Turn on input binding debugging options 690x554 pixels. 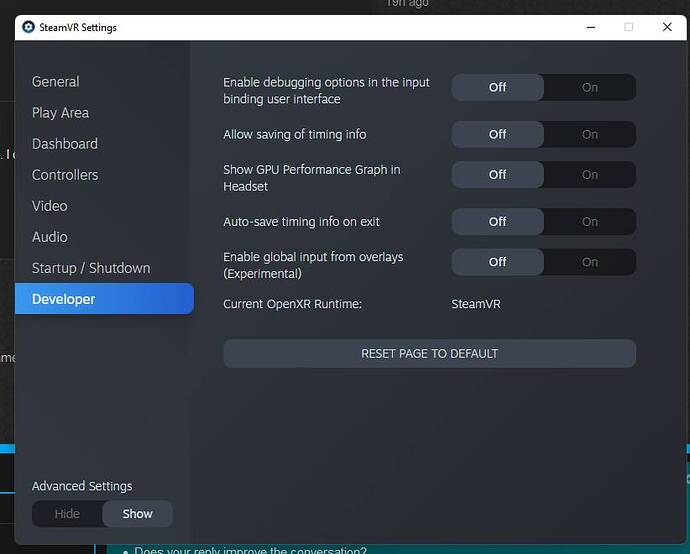click(x=590, y=87)
